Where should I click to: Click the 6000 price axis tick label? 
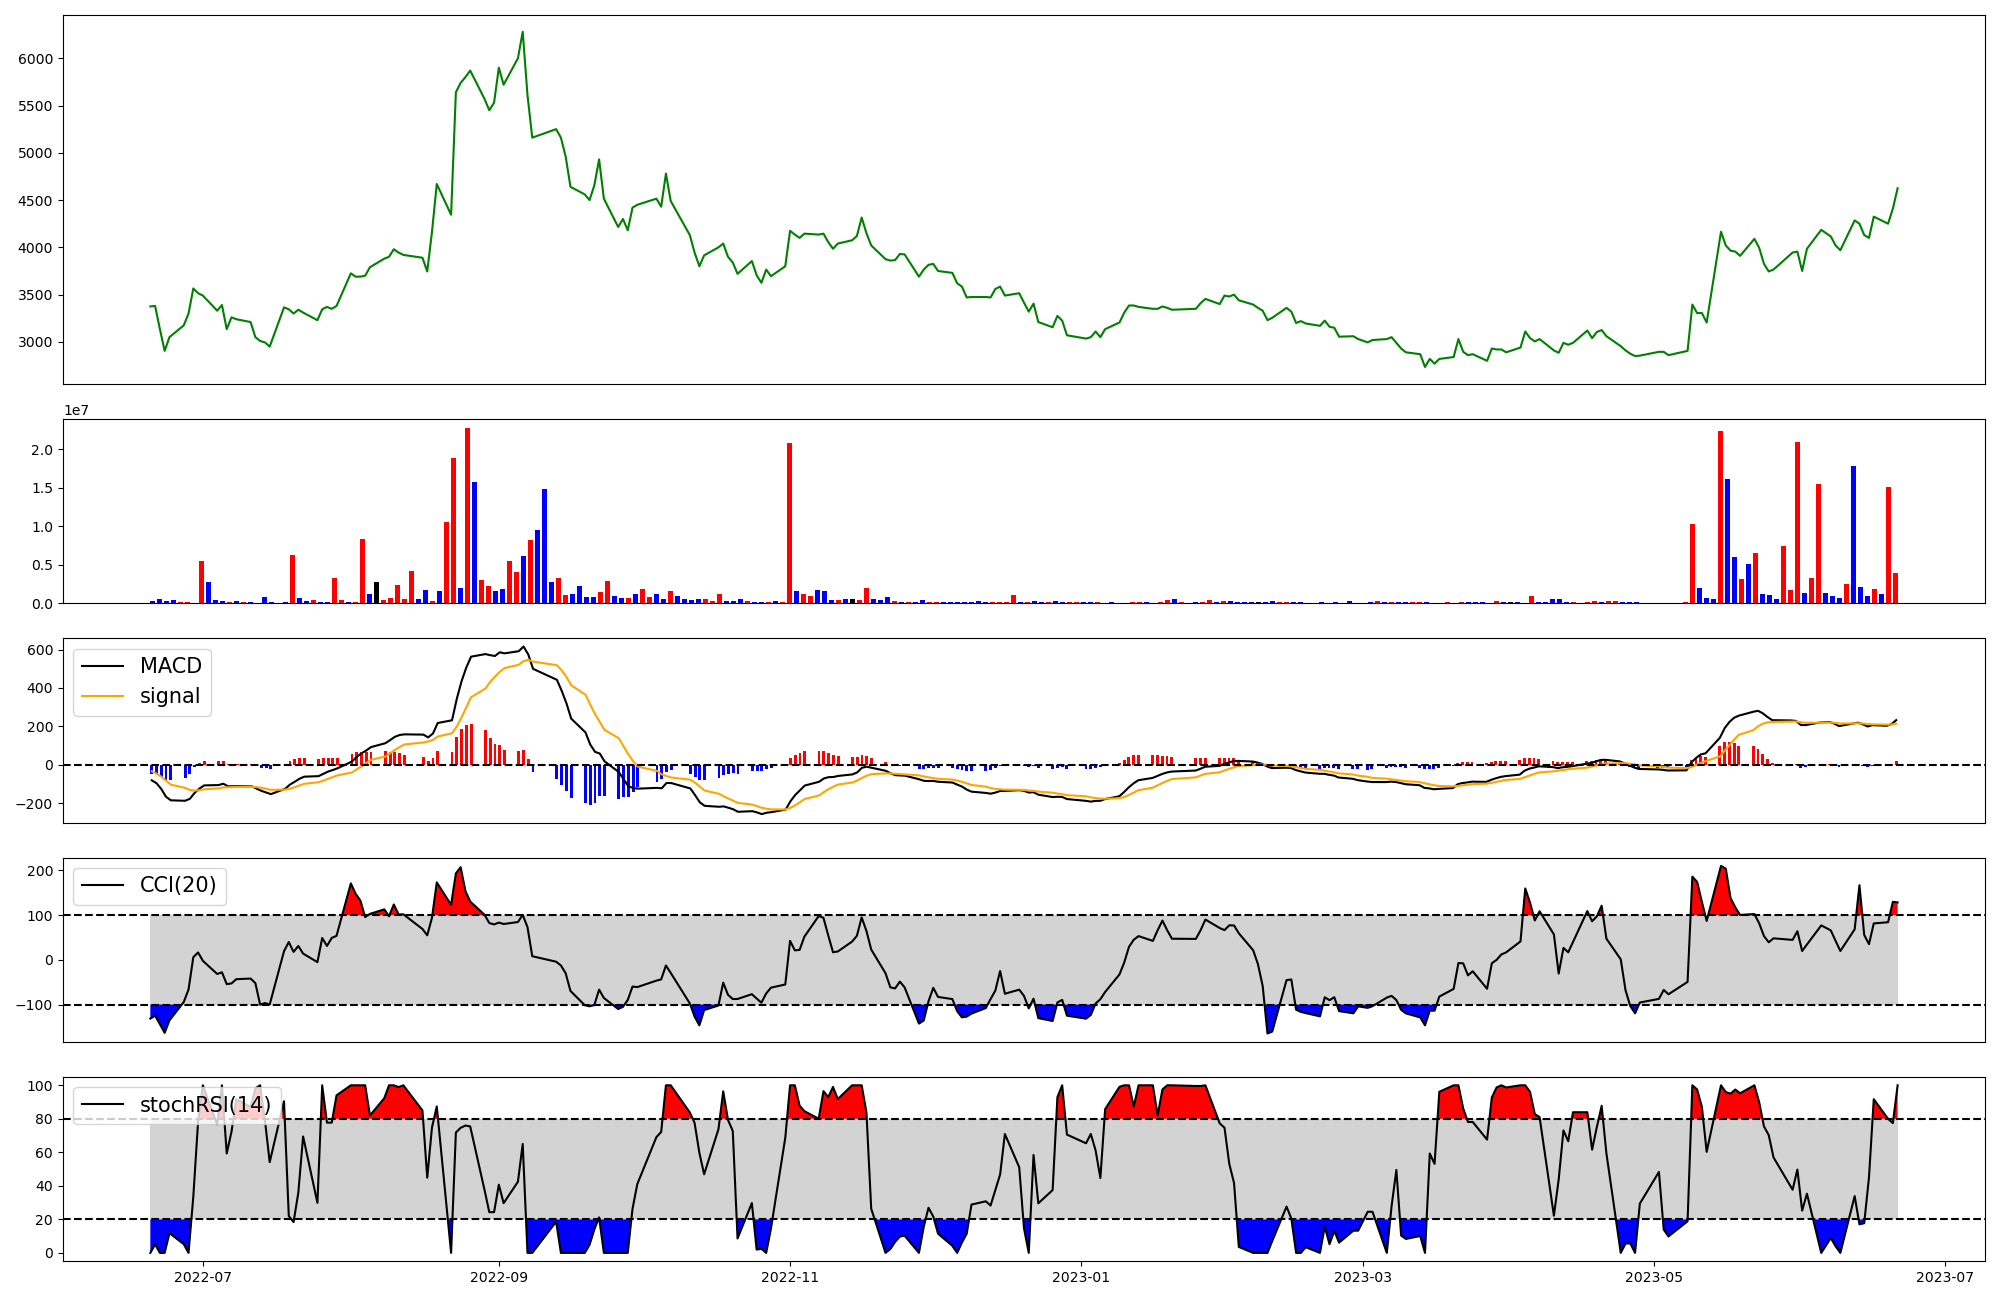click(x=36, y=59)
